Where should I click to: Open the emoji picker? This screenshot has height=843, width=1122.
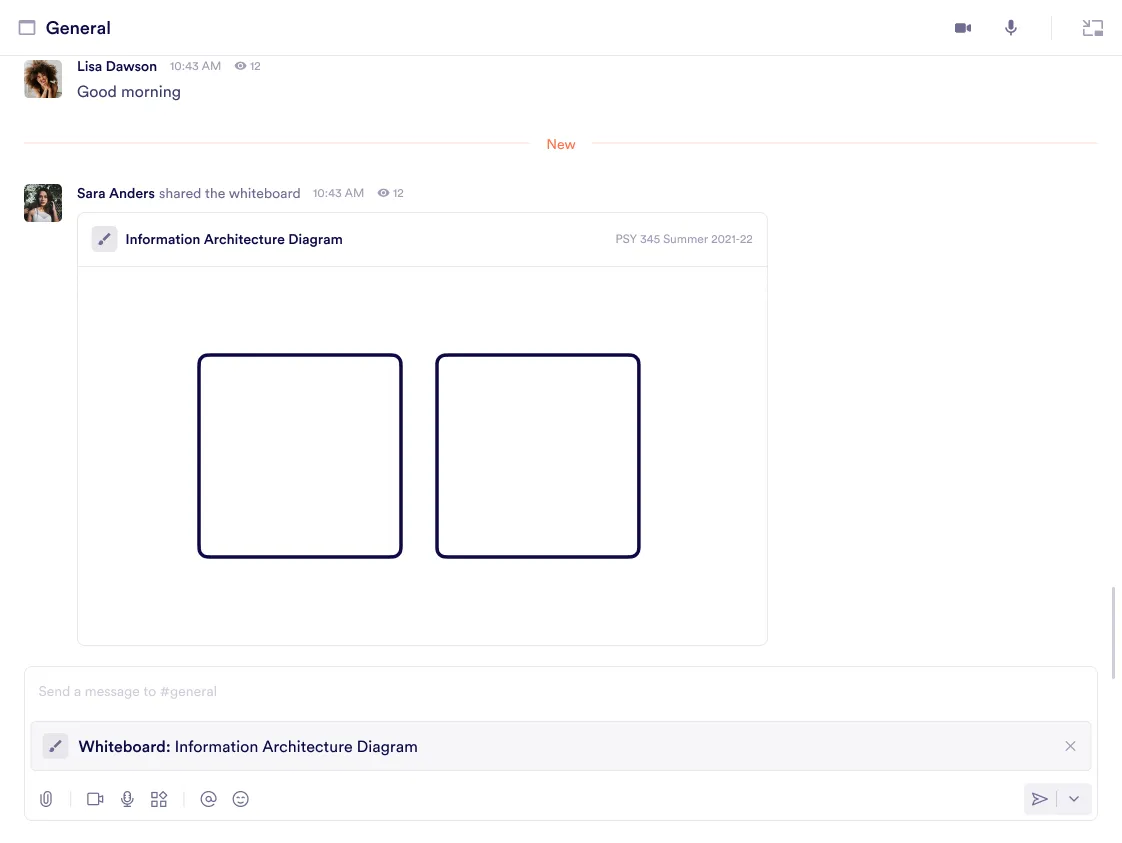[x=240, y=799]
